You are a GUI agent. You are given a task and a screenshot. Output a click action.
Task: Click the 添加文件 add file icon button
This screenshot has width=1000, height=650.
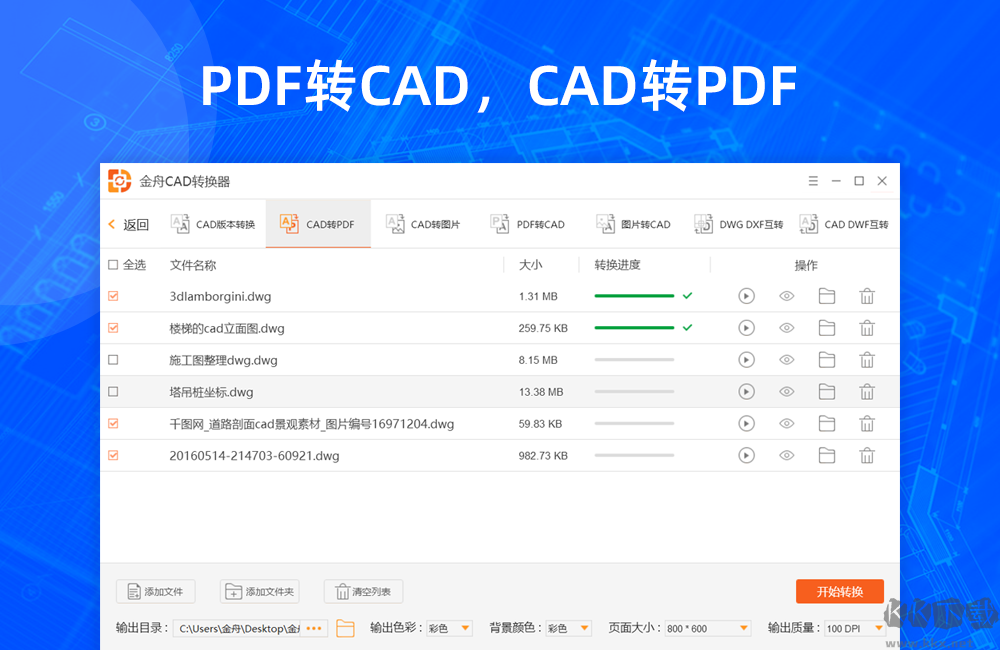pos(155,591)
